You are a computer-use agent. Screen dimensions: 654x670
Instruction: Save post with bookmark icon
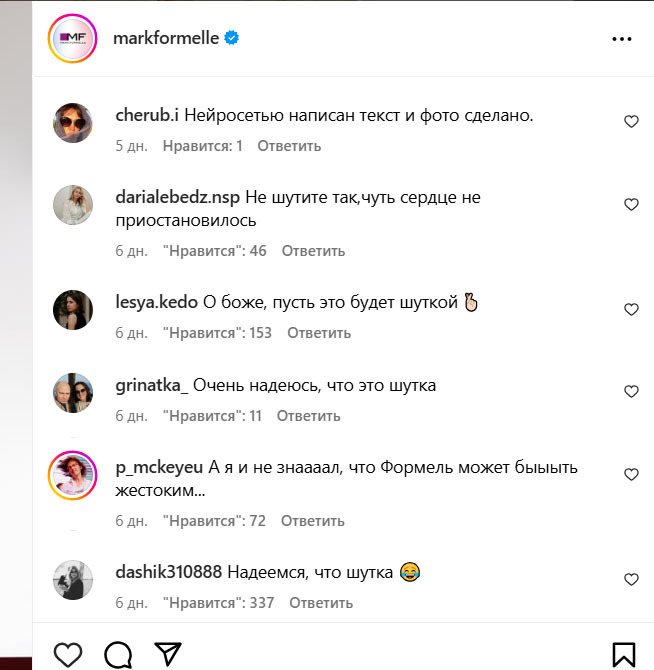pyautogui.click(x=623, y=654)
